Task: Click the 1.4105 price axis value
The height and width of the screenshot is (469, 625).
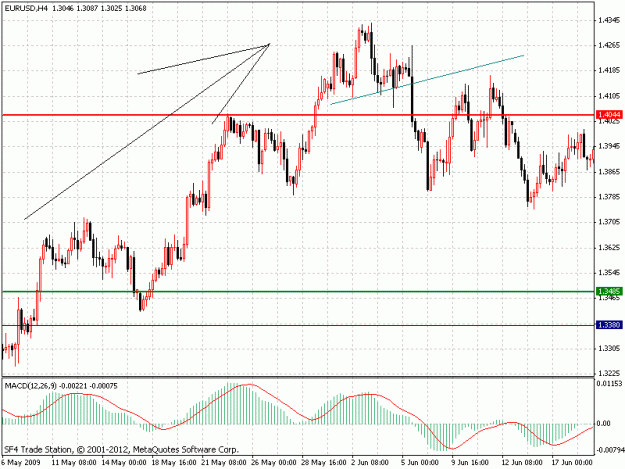Action: tap(610, 96)
